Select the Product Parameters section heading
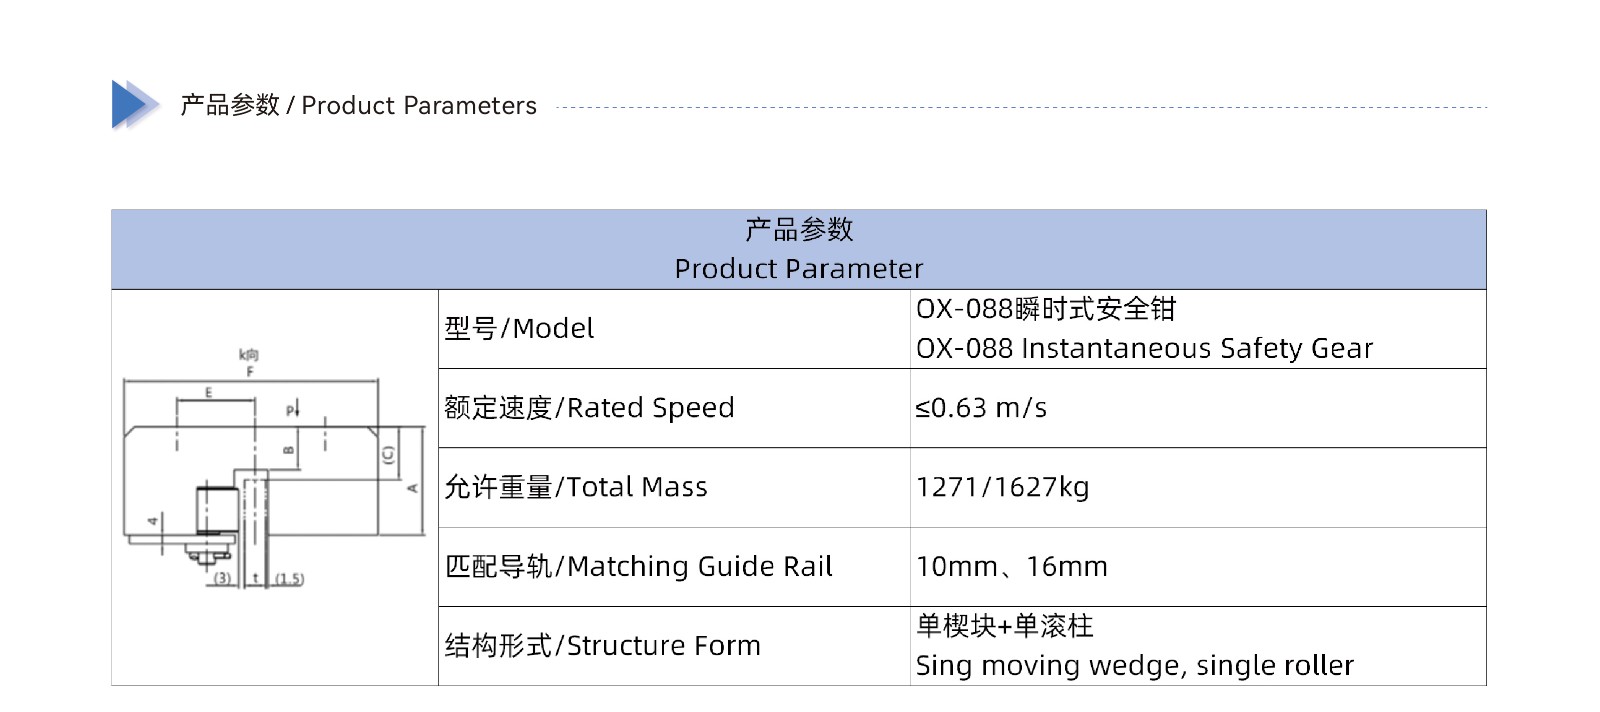1600x712 pixels. coord(358,105)
